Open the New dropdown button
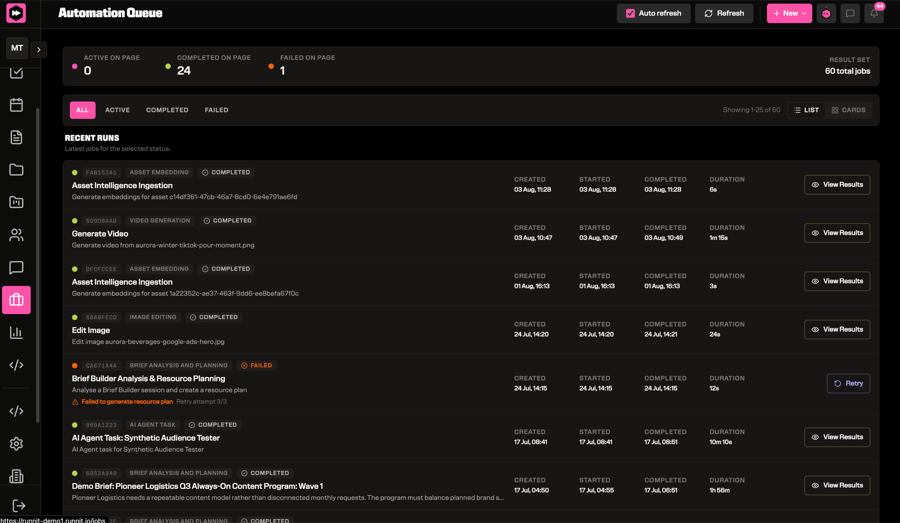900x523 pixels. pyautogui.click(x=789, y=13)
